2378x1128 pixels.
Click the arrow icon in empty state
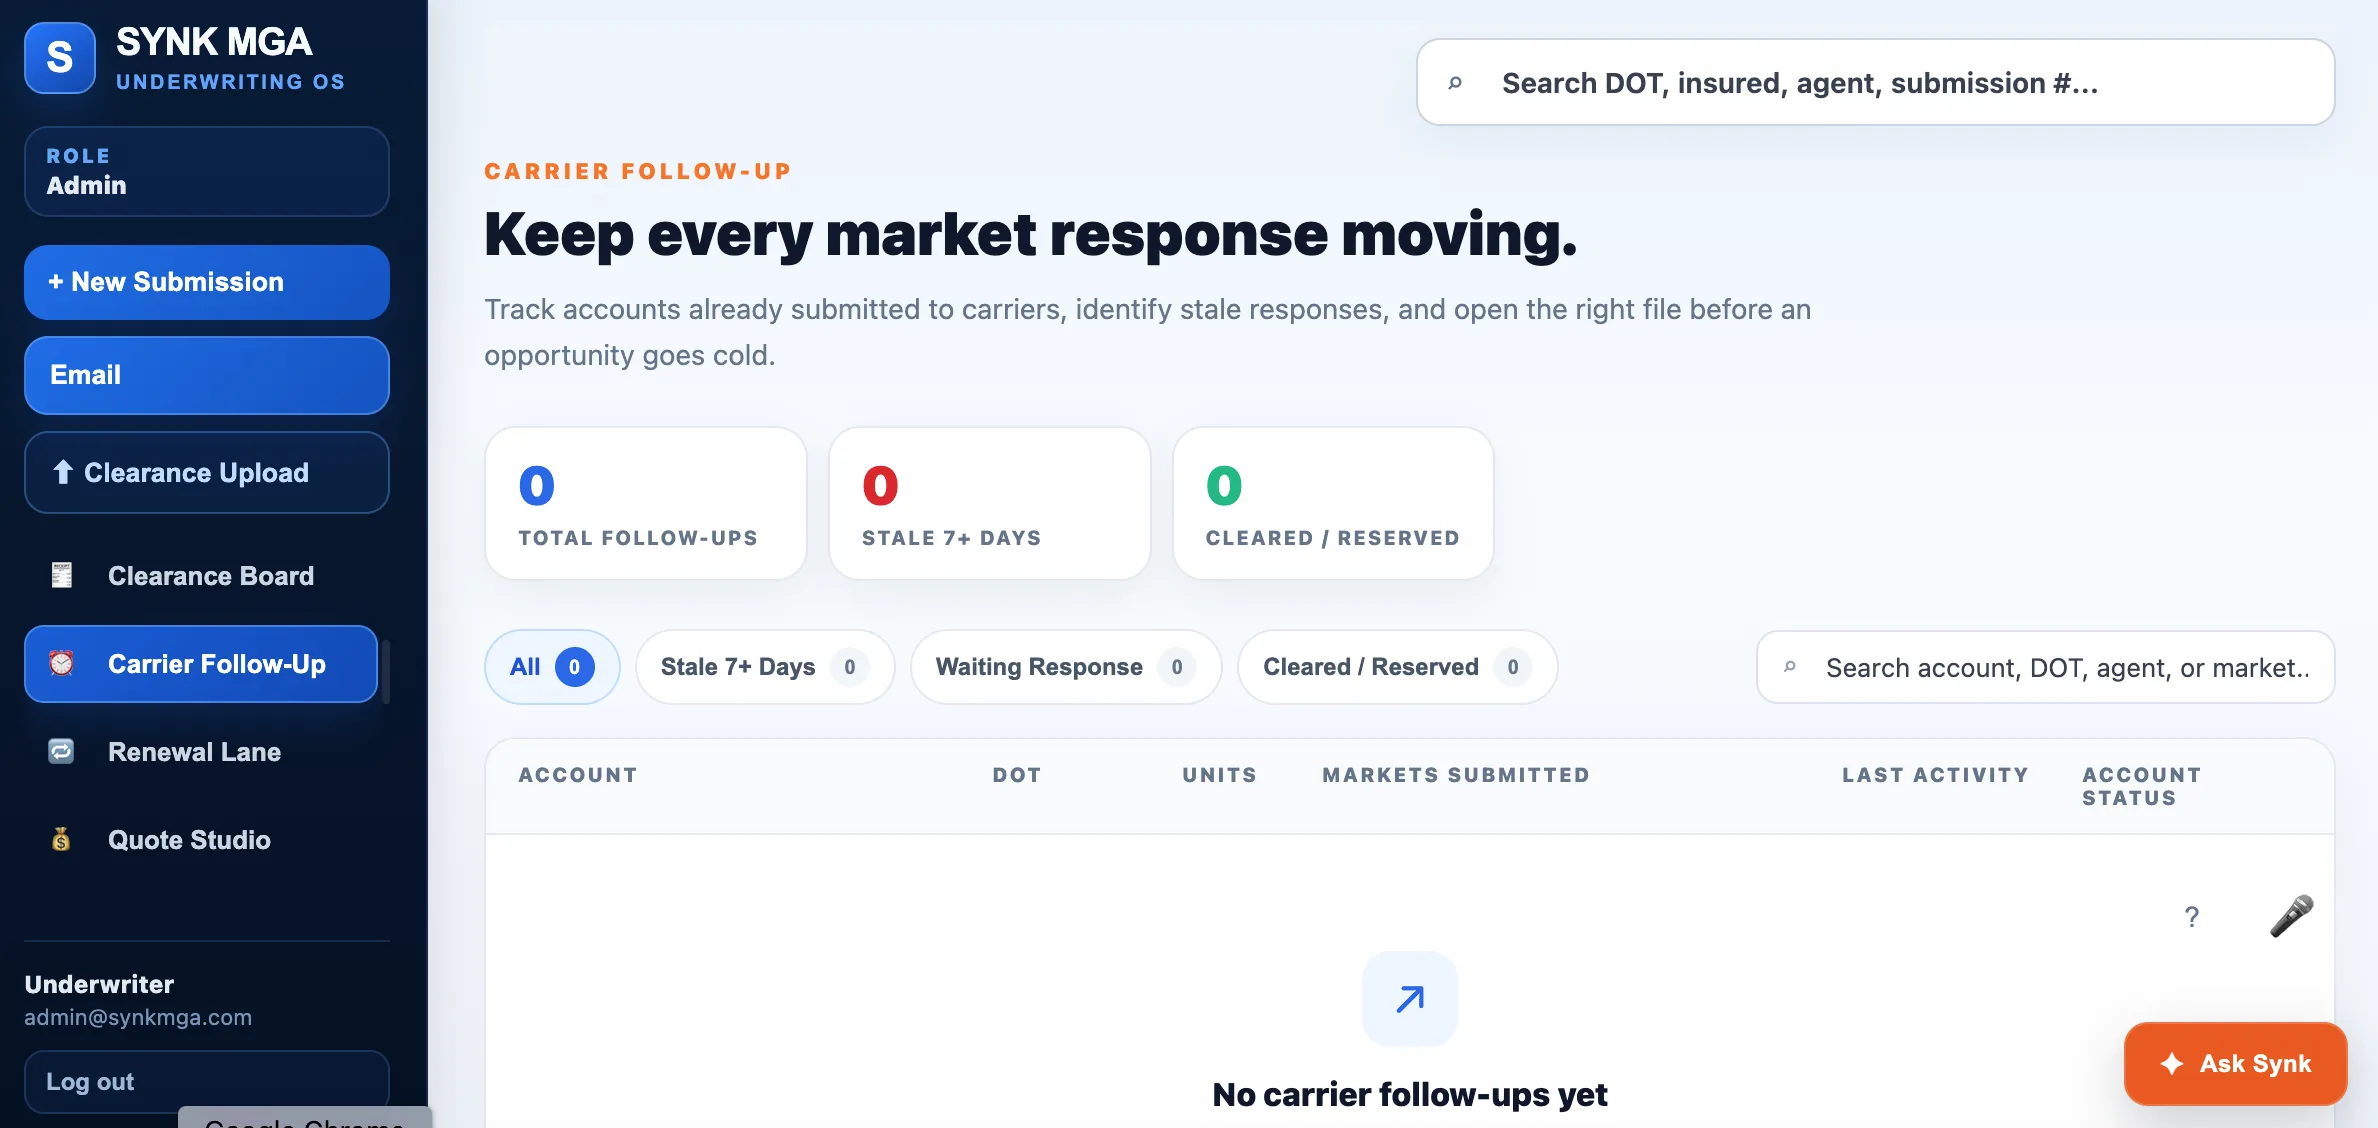1410,999
